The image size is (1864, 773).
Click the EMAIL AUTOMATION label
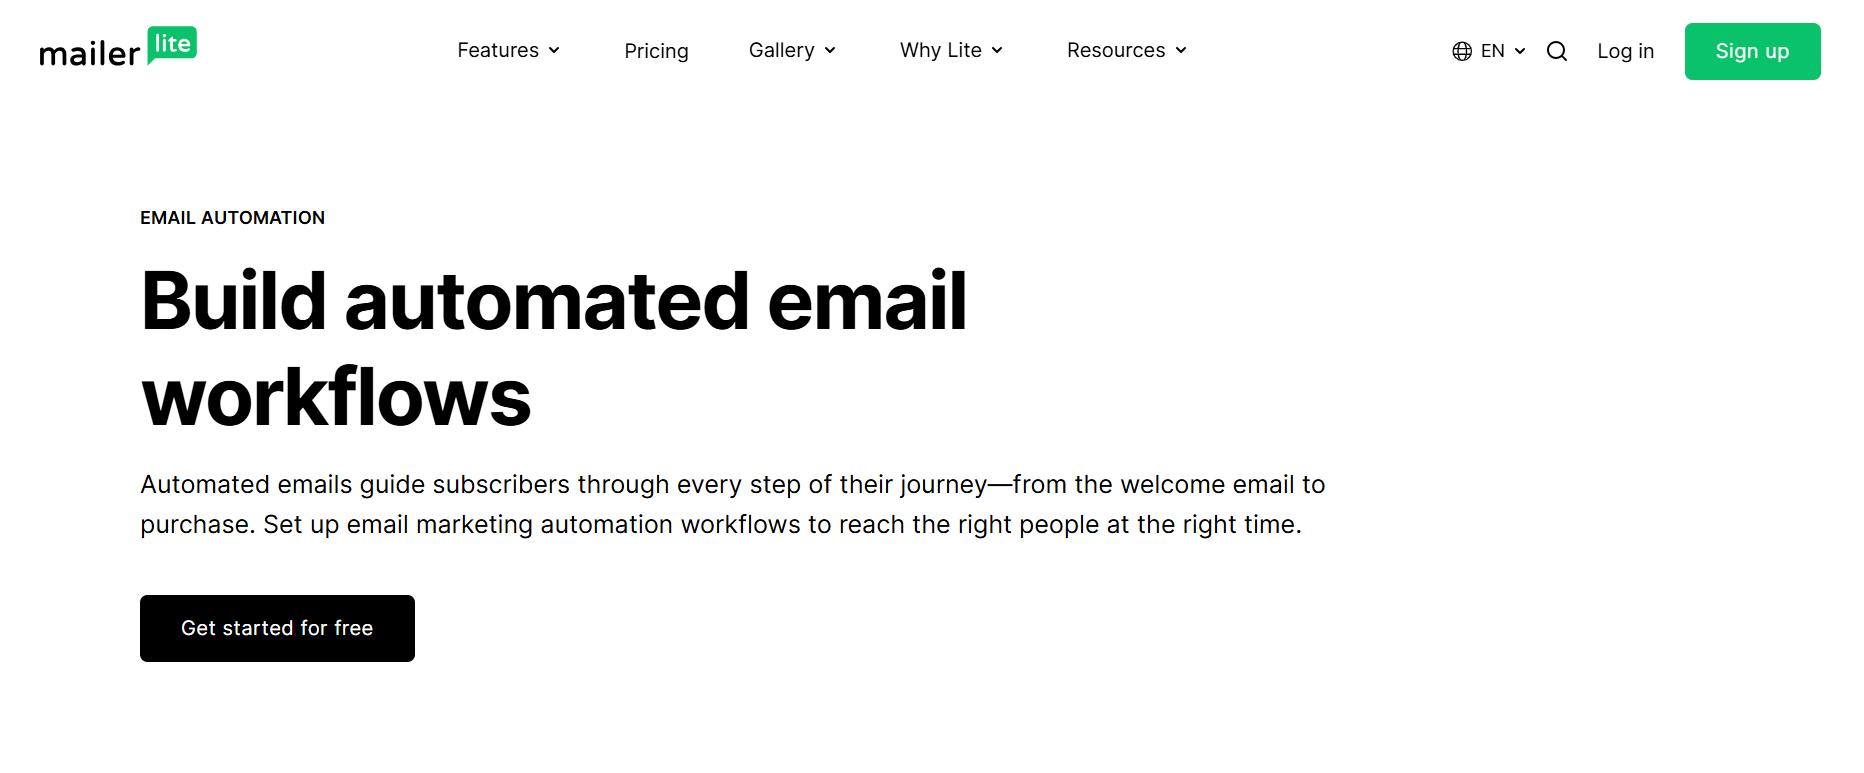(232, 217)
